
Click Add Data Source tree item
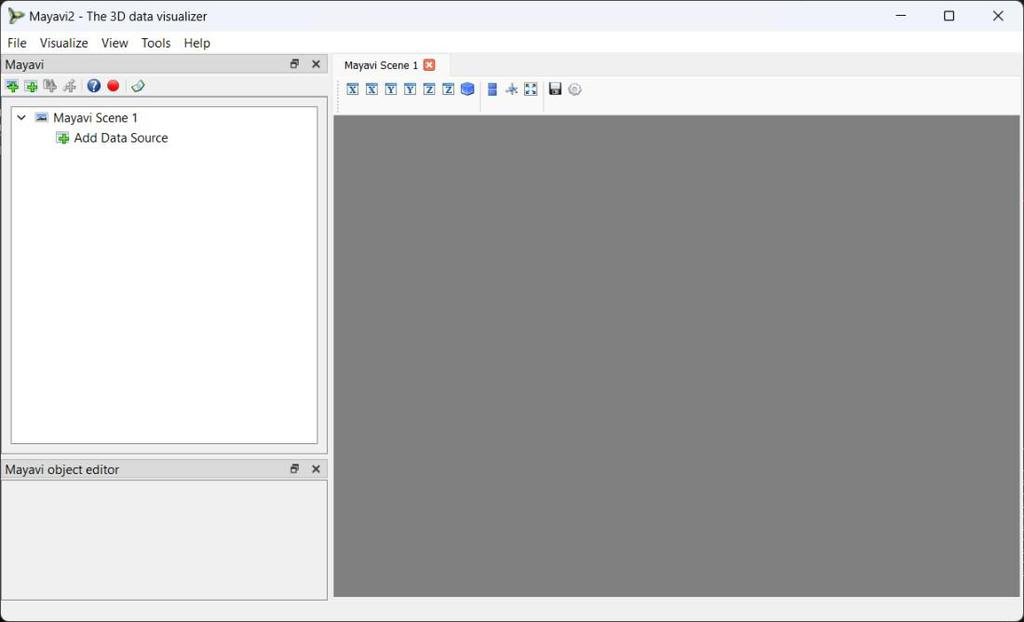pyautogui.click(x=121, y=138)
